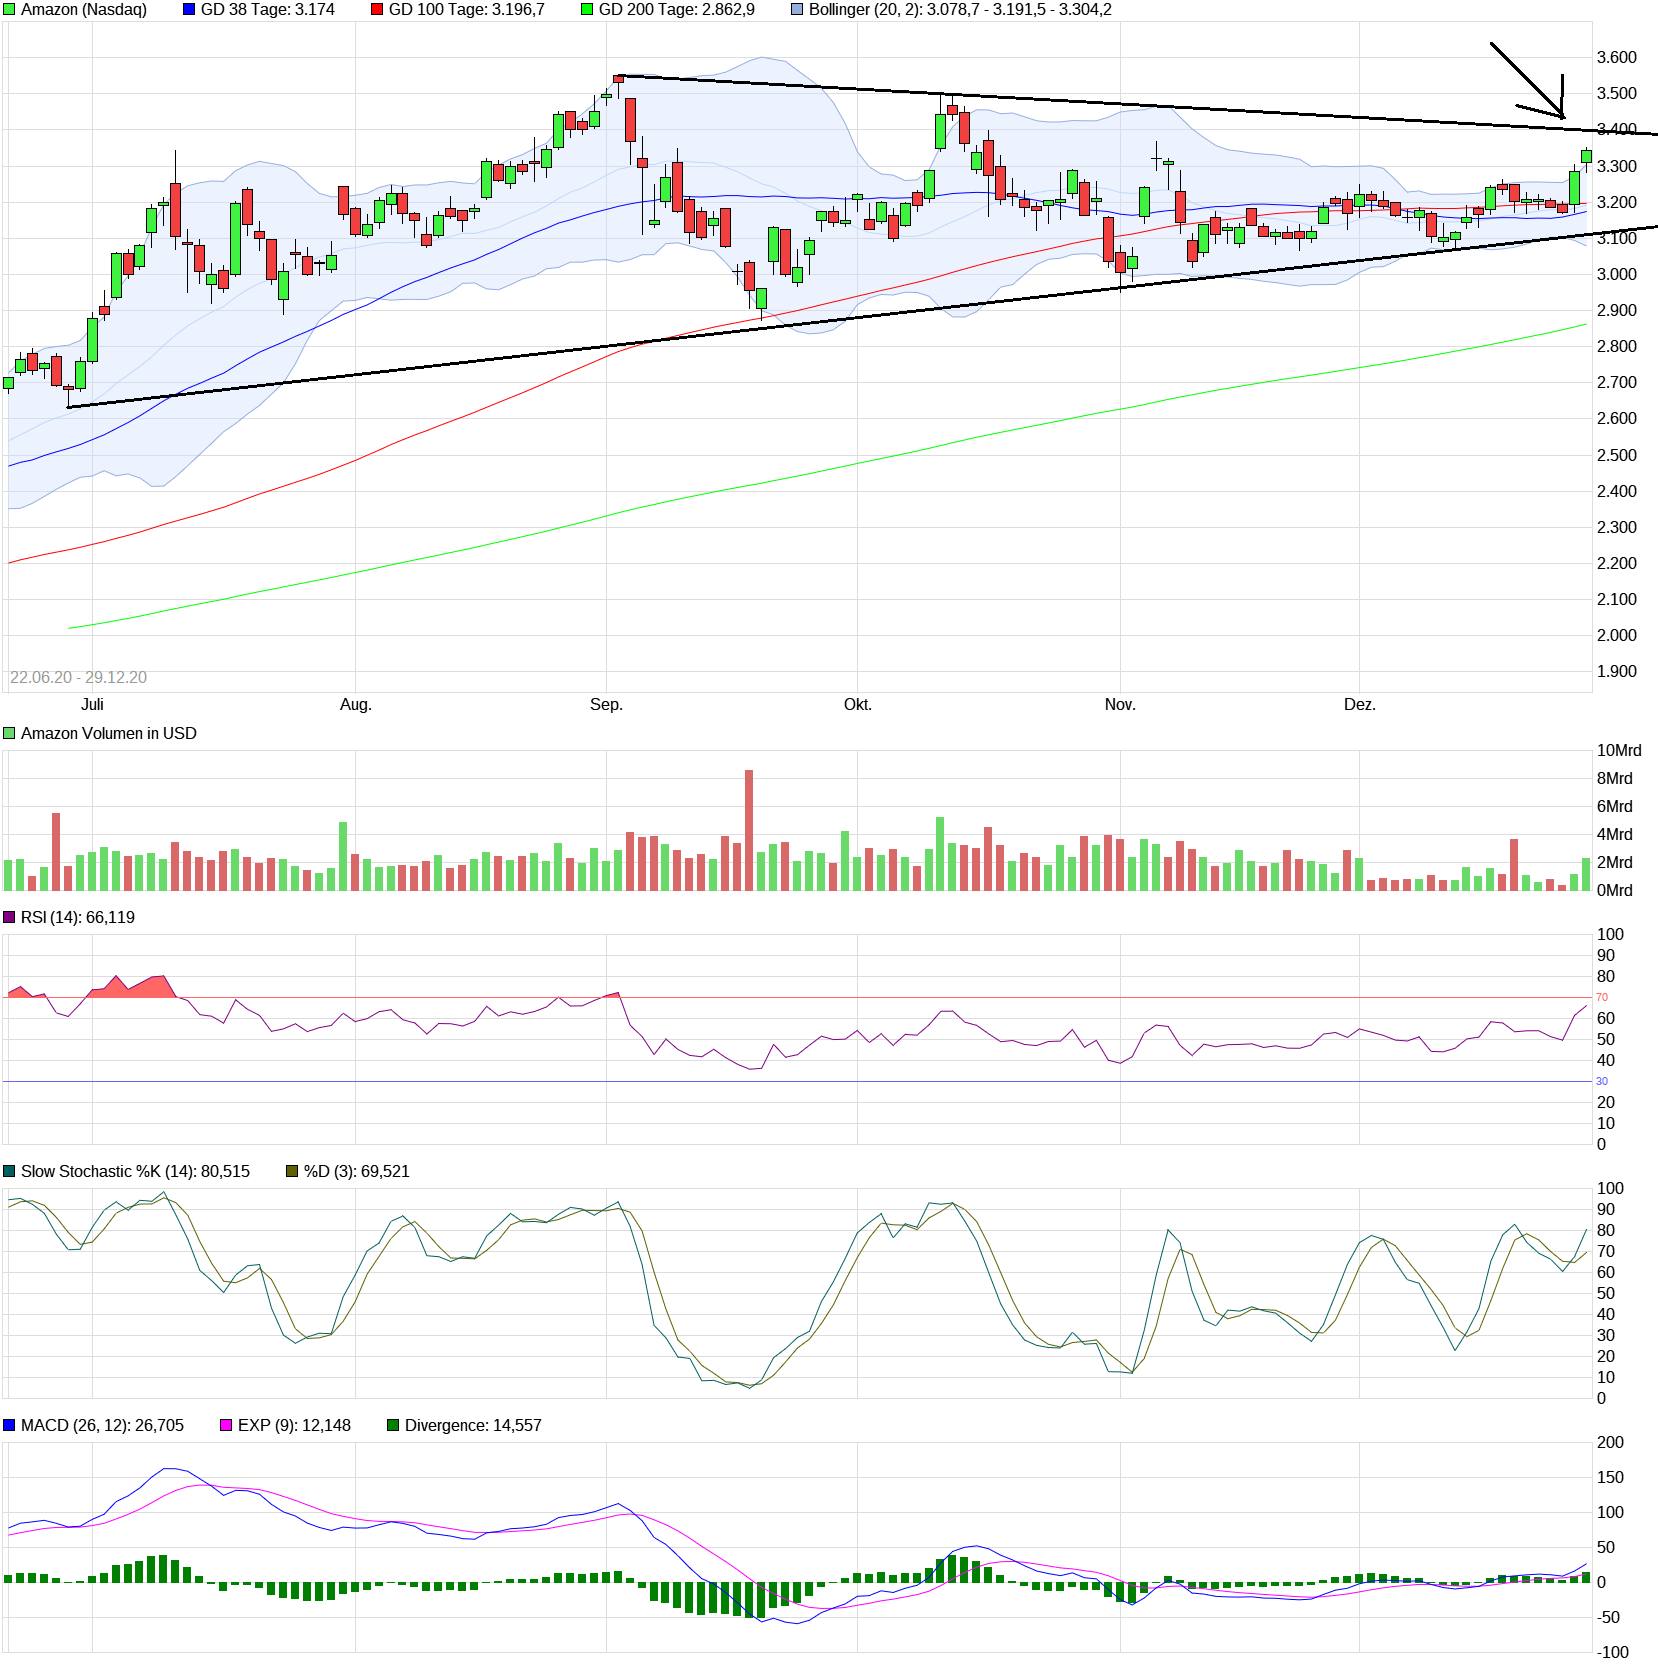Click the 'Sep.' month axis label
1658x1670 pixels.
click(606, 705)
